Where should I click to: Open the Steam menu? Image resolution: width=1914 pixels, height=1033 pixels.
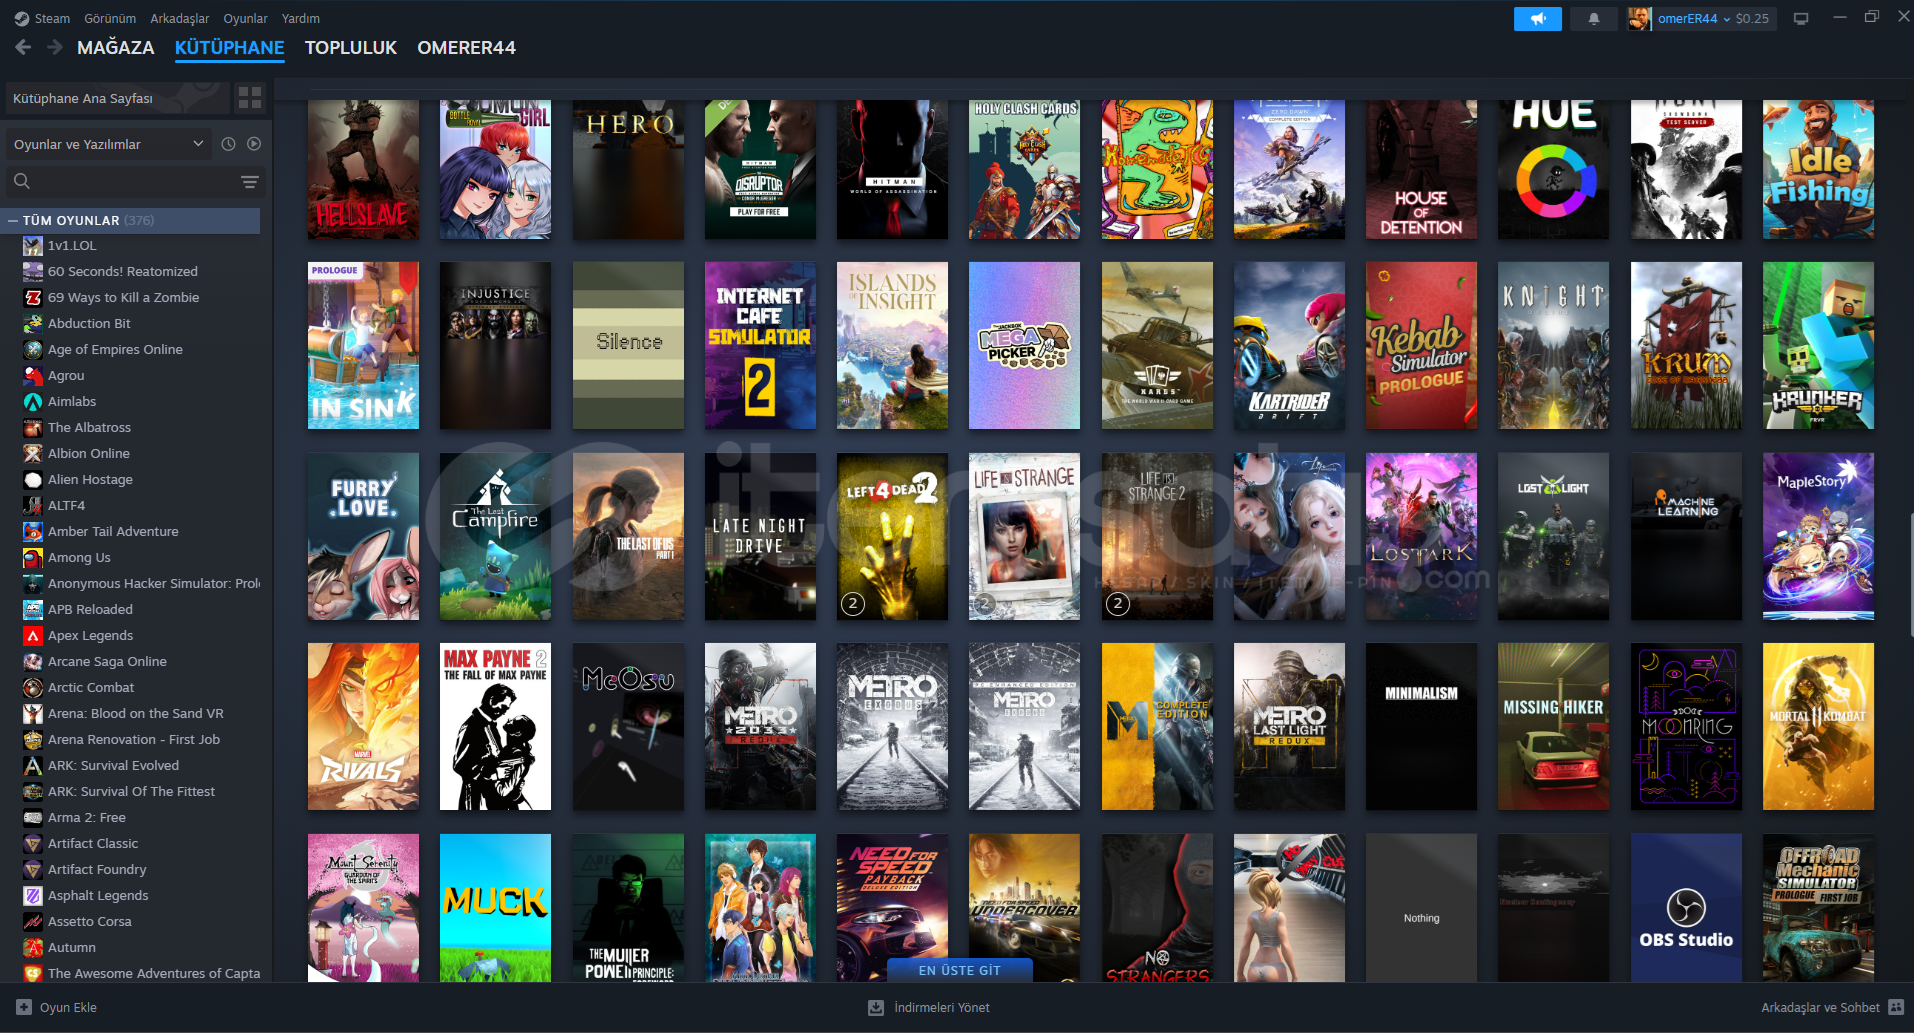(52, 18)
